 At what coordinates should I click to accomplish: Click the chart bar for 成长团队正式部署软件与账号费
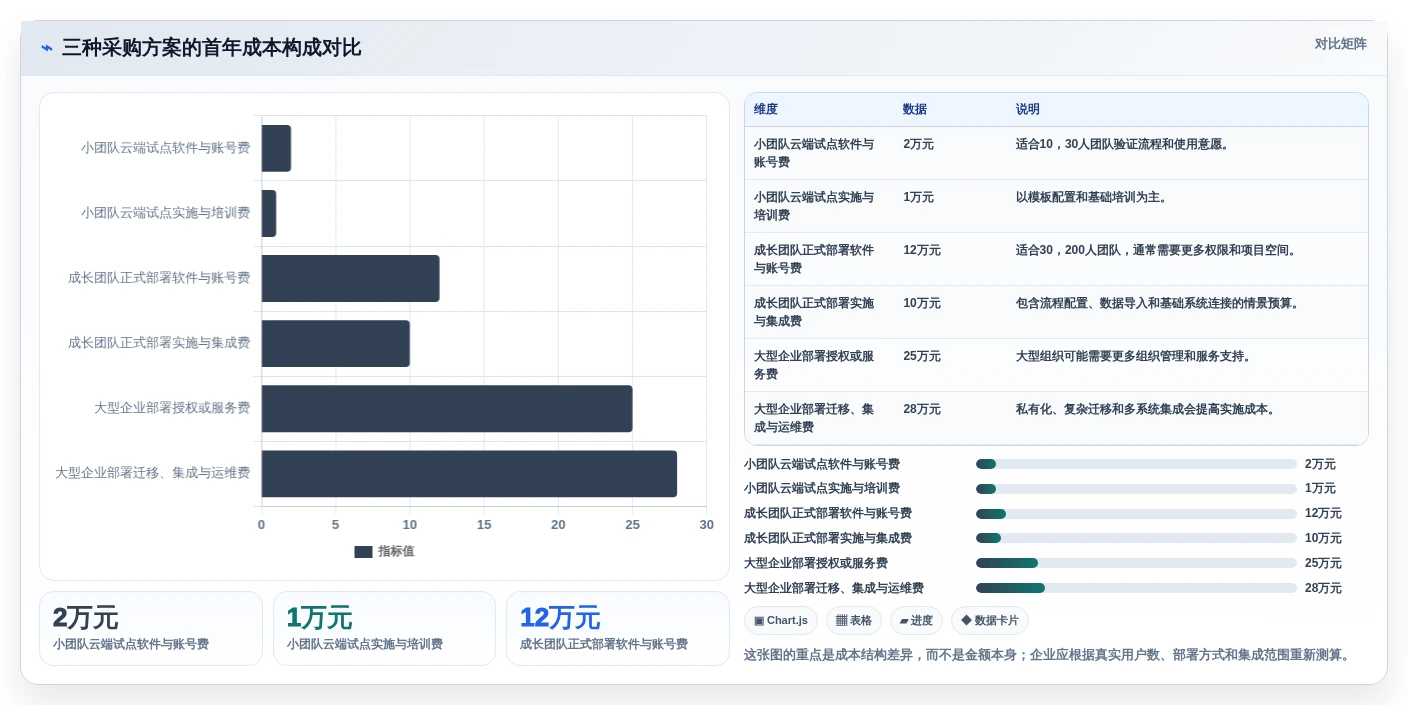pos(350,278)
